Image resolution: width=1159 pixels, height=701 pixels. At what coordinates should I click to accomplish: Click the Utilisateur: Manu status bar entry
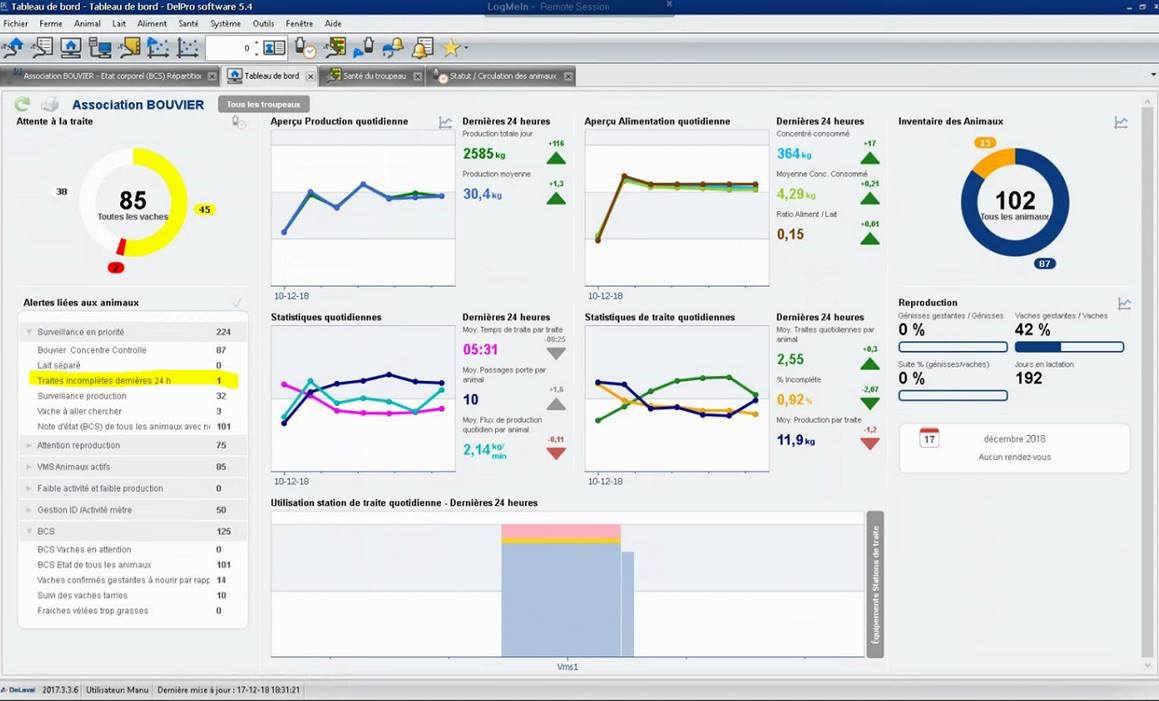[117, 690]
